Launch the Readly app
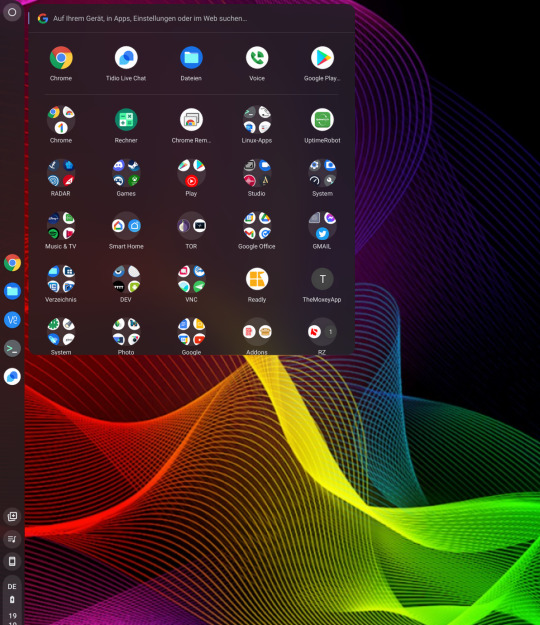Screen dimensions: 540x625 [x=257, y=279]
